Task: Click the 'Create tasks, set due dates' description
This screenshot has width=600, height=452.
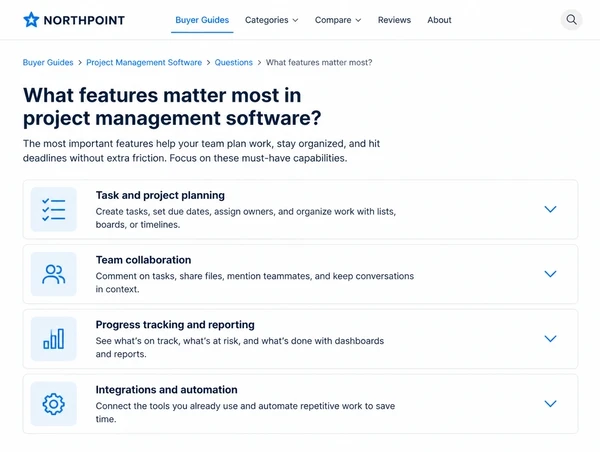Action: click(246, 218)
